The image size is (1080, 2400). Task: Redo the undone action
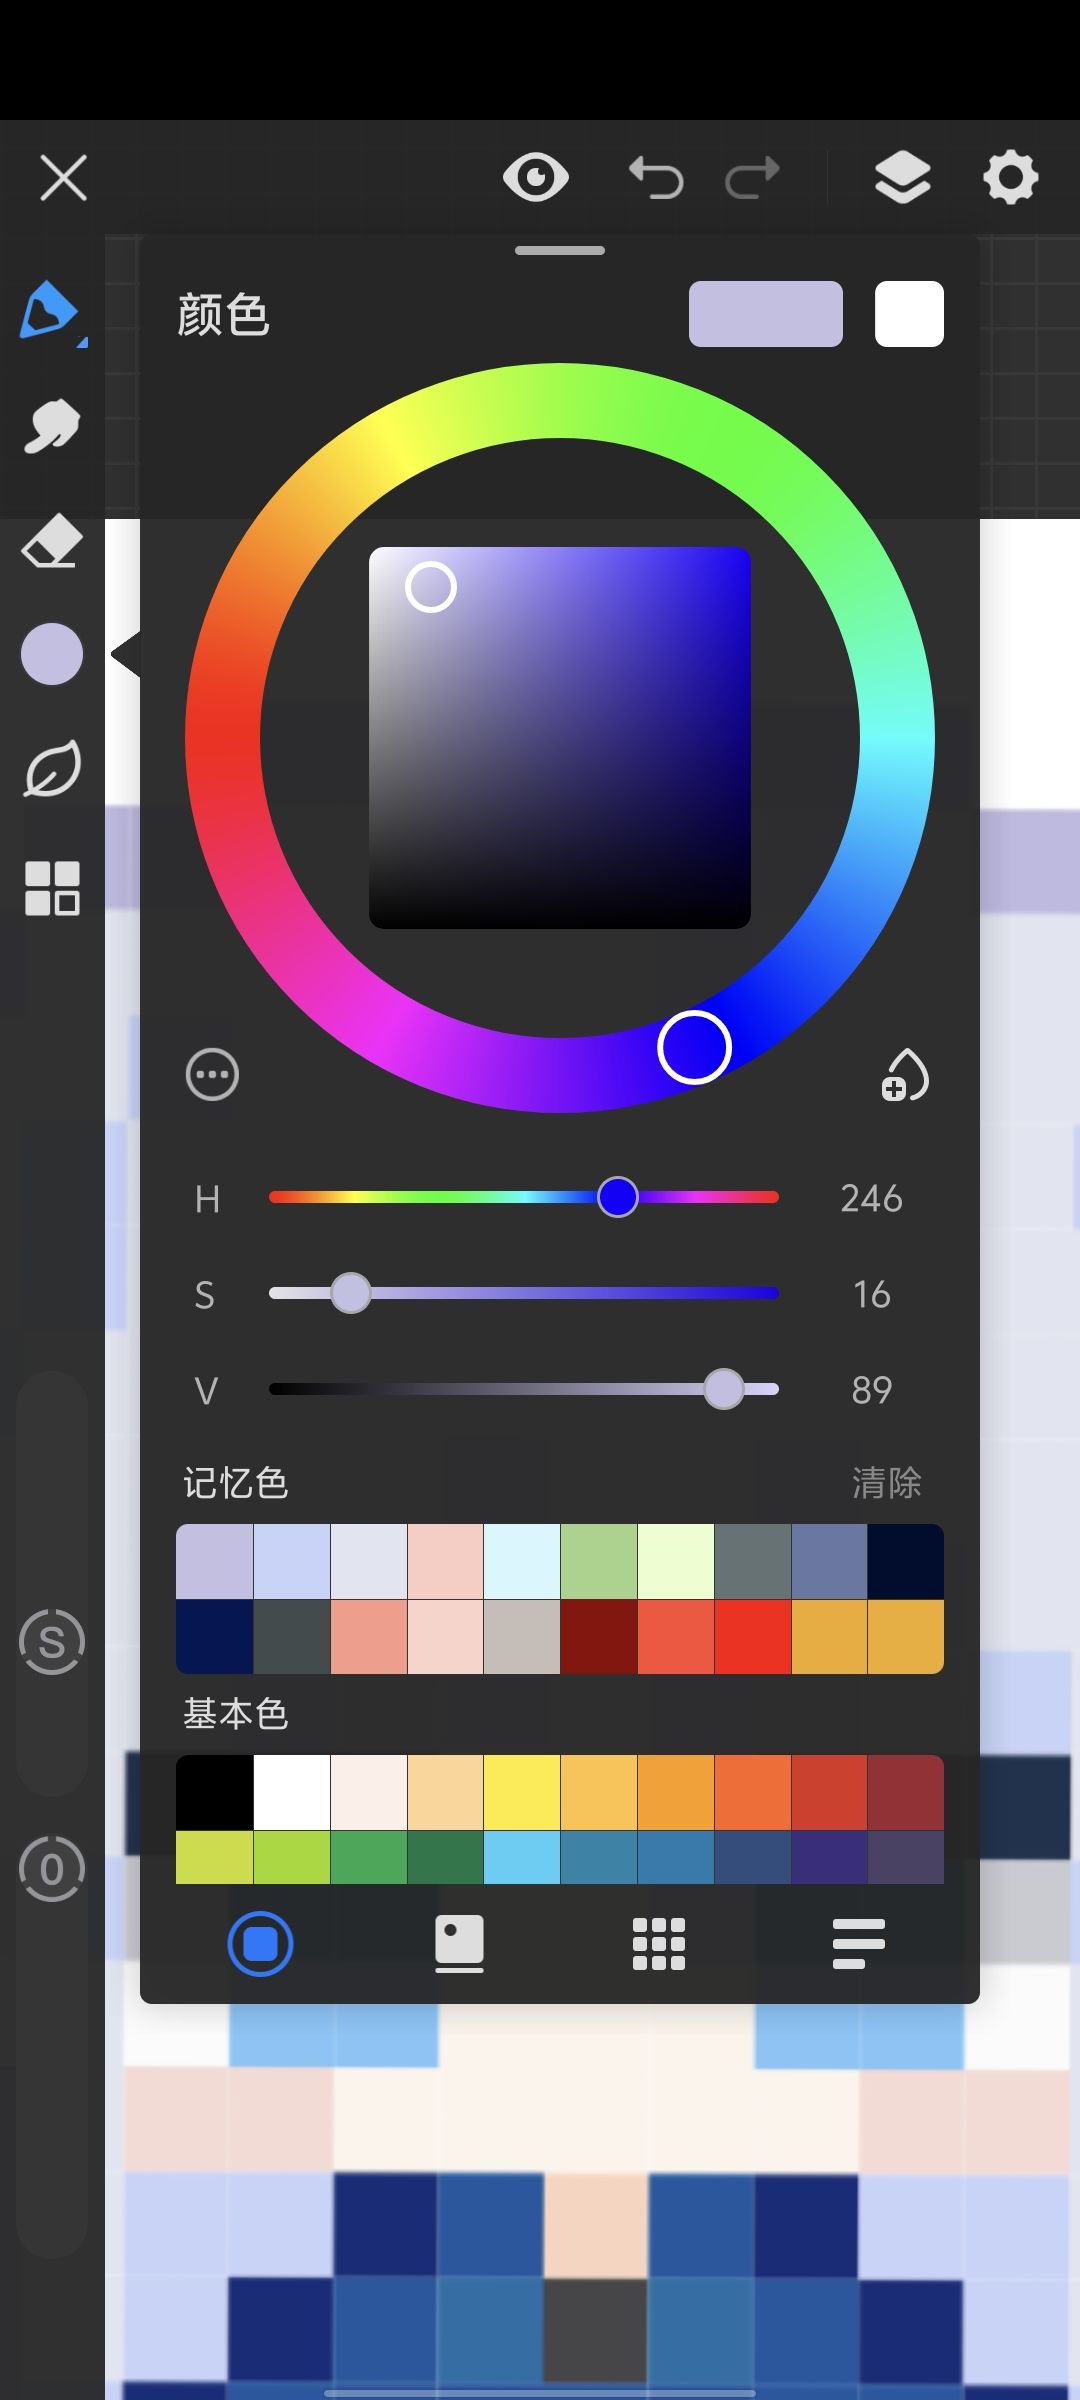(752, 178)
